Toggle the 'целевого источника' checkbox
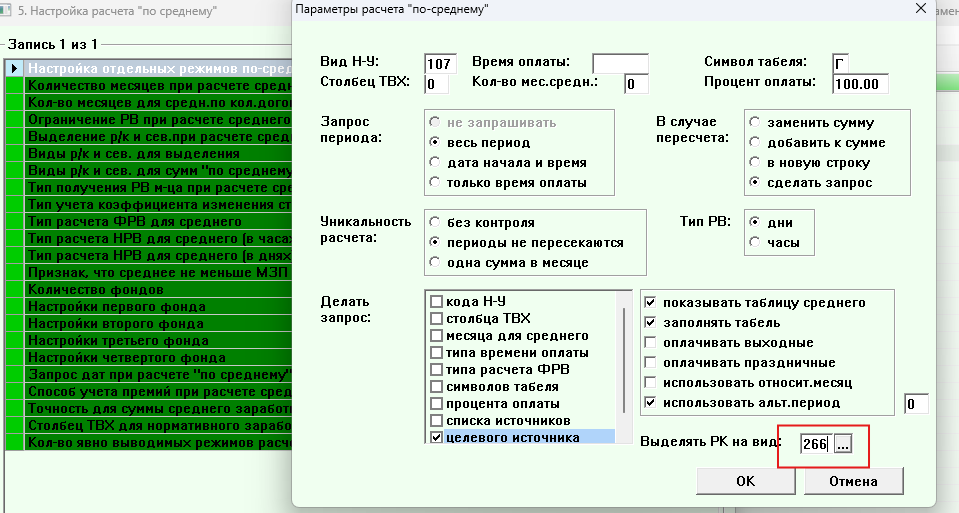959x513 pixels. 436,438
